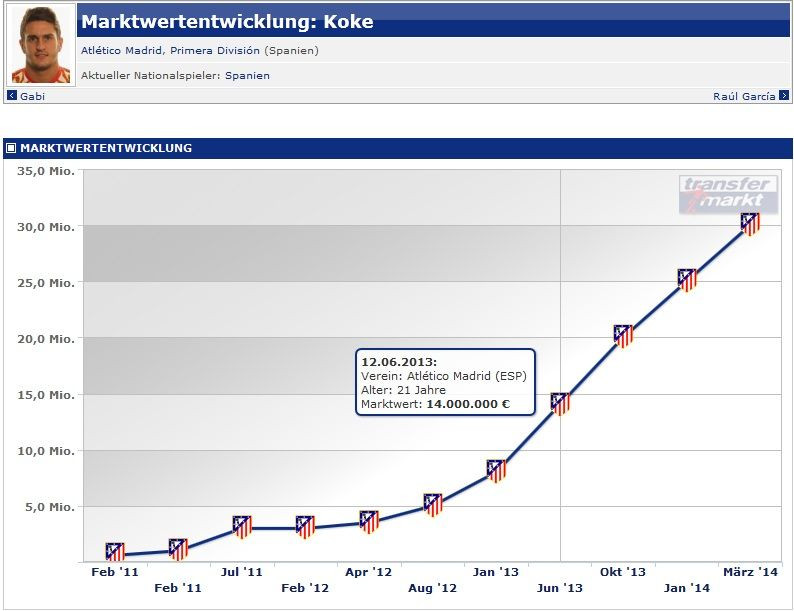This screenshot has width=794, height=611.
Task: Follow the Spanien national team link
Action: [247, 75]
